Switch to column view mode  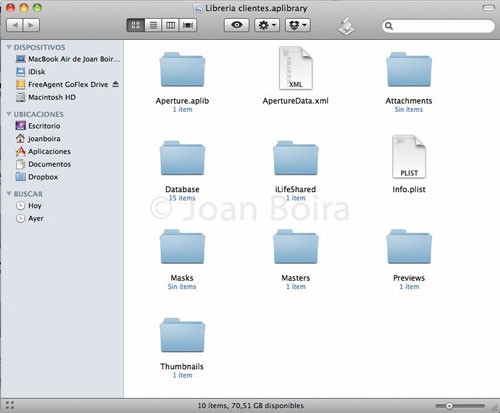170,25
